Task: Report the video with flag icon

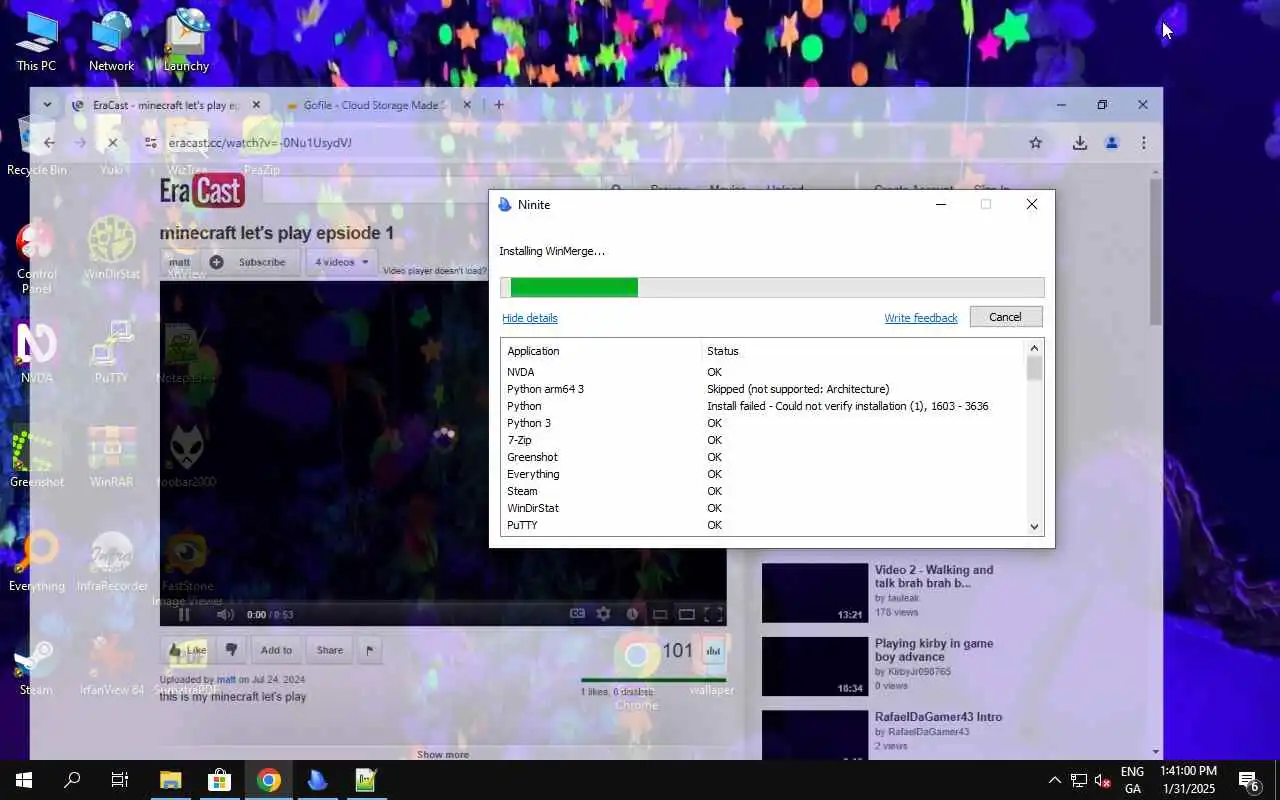Action: 369,650
